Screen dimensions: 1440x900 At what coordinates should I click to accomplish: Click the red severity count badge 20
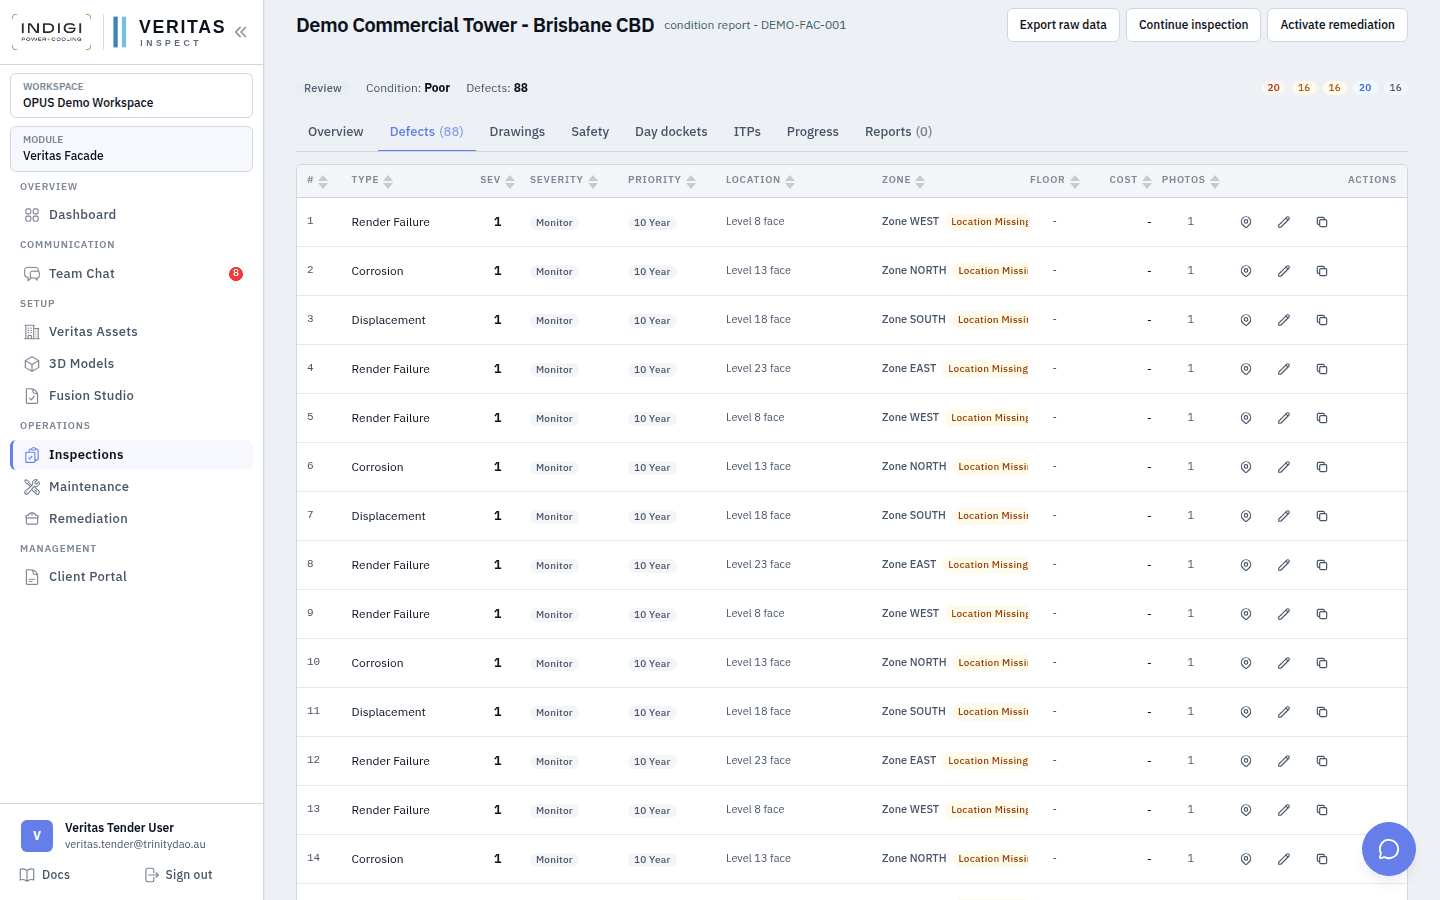1273,88
